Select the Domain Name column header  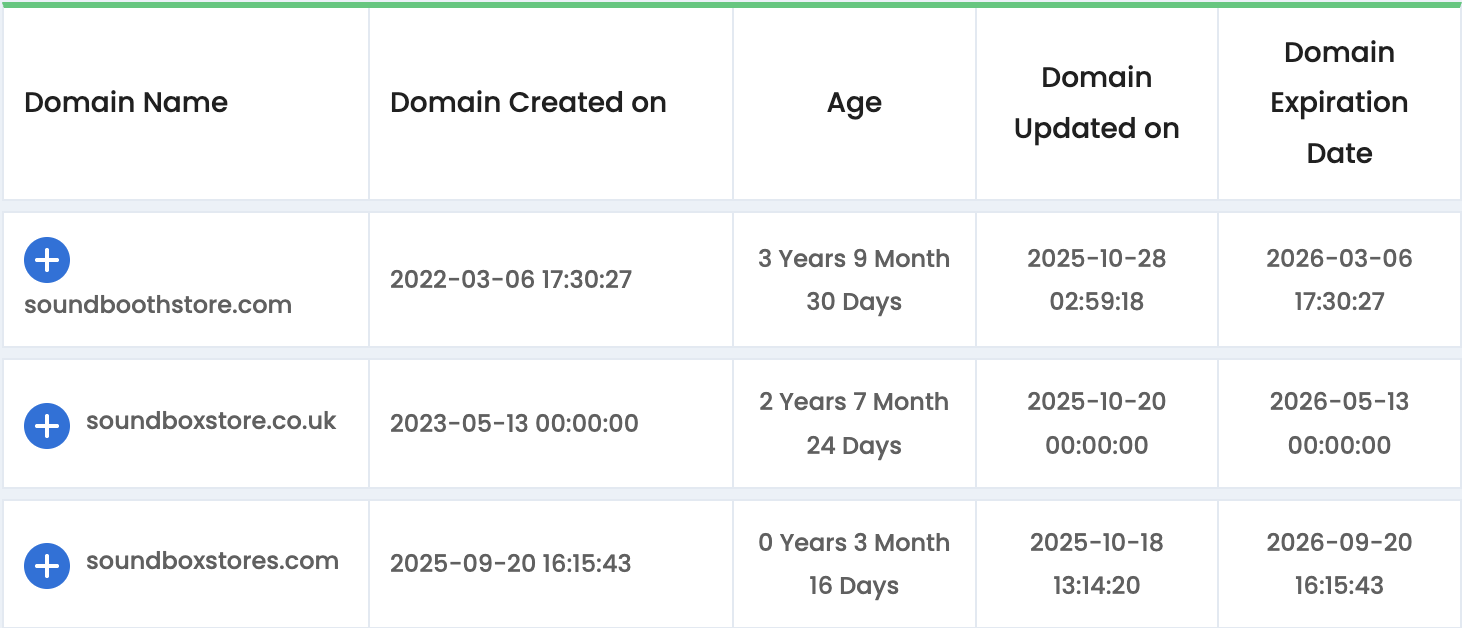126,102
